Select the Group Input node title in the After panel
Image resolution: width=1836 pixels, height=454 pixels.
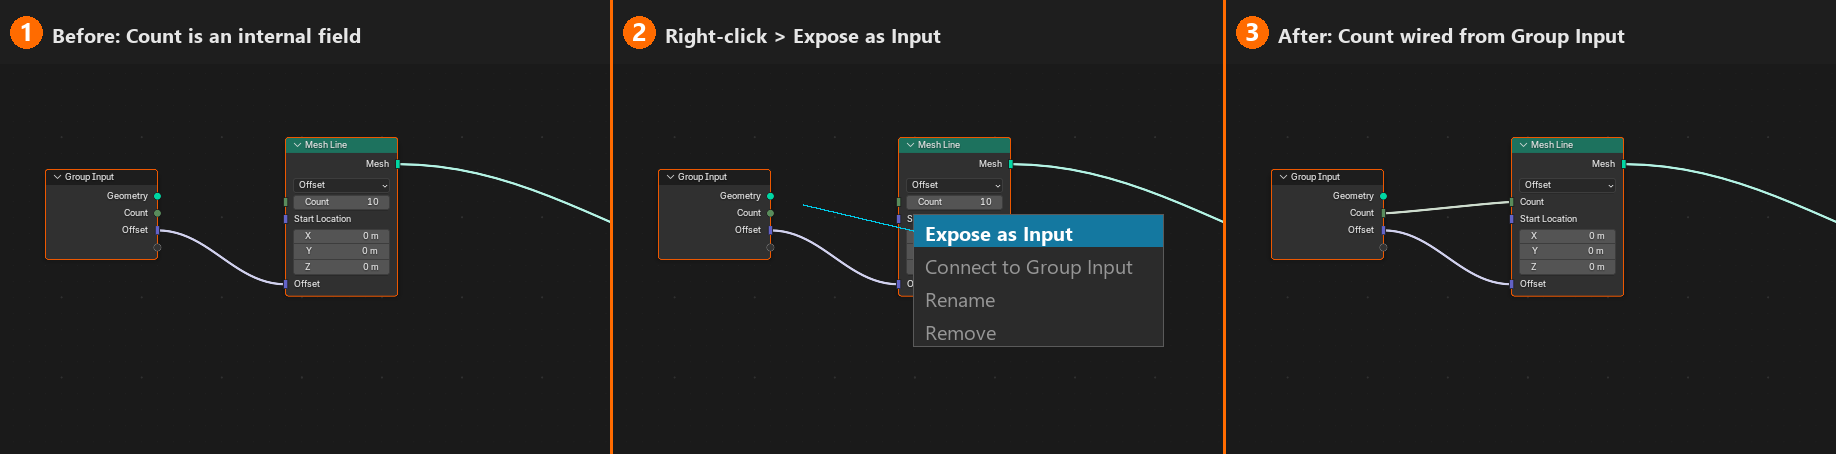click(x=1315, y=177)
